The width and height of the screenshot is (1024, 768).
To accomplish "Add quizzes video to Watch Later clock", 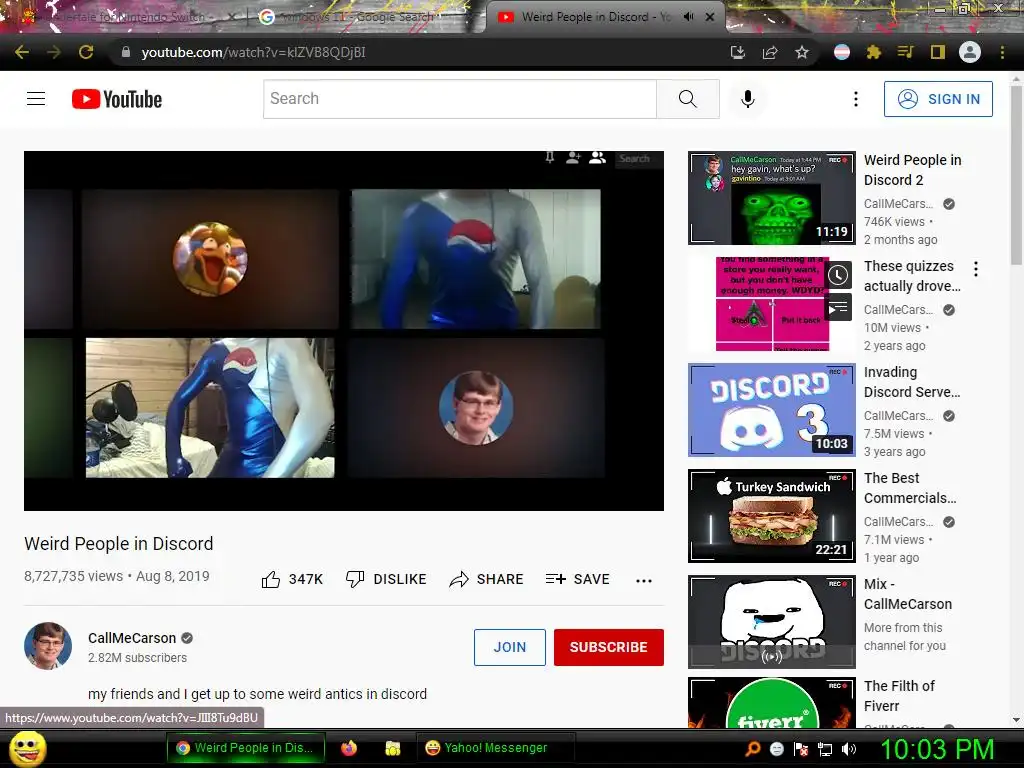I will pyautogui.click(x=838, y=276).
